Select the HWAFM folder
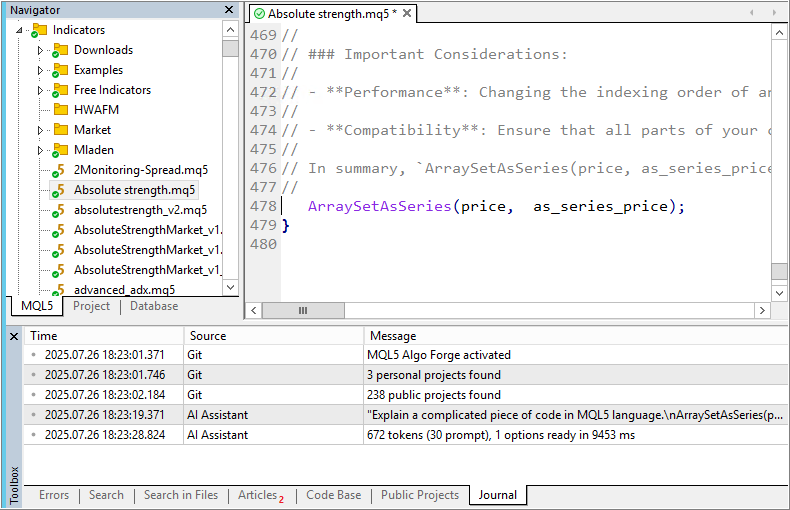This screenshot has height=510, width=790. [x=96, y=110]
